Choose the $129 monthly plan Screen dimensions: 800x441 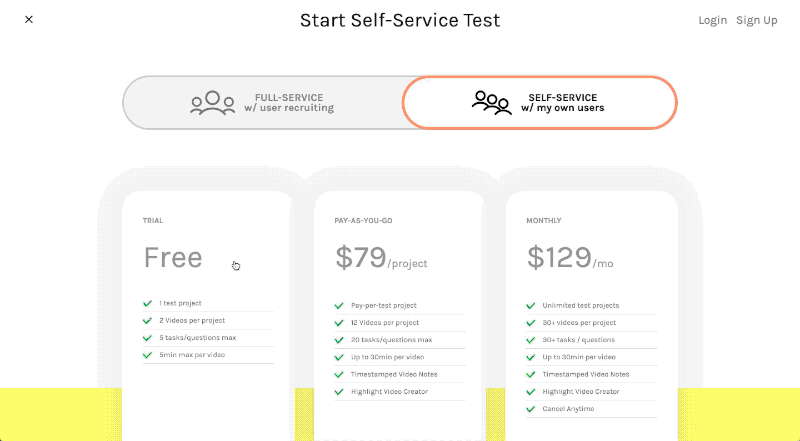point(591,316)
